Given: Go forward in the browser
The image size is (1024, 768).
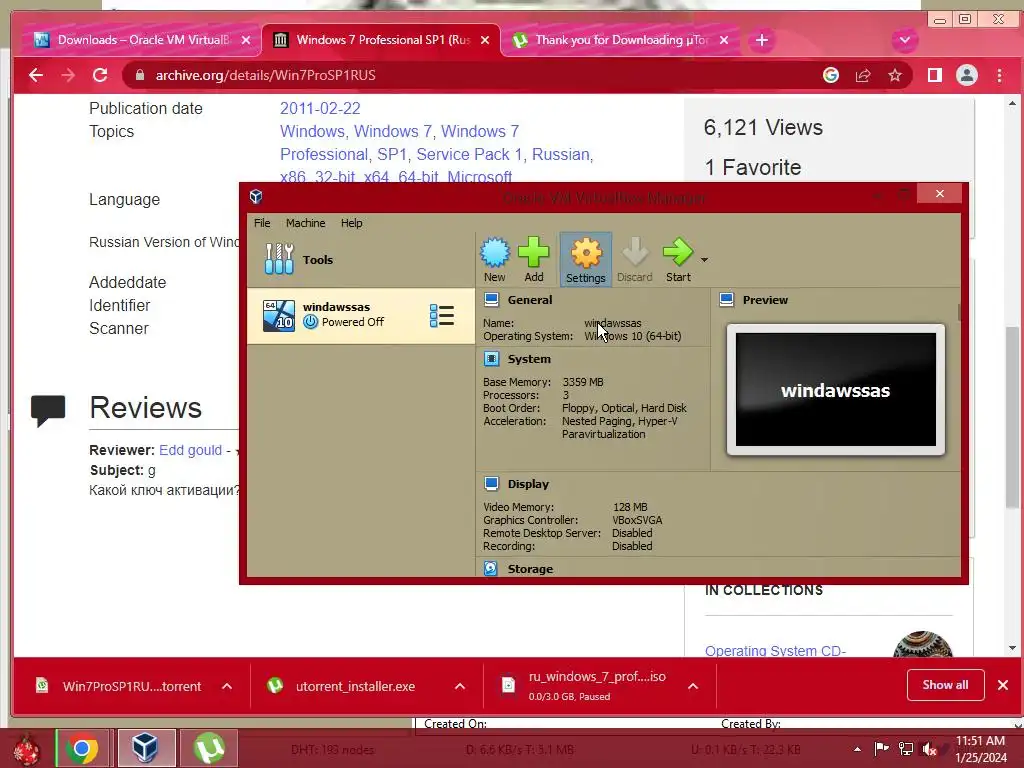Looking at the screenshot, I should (68, 75).
